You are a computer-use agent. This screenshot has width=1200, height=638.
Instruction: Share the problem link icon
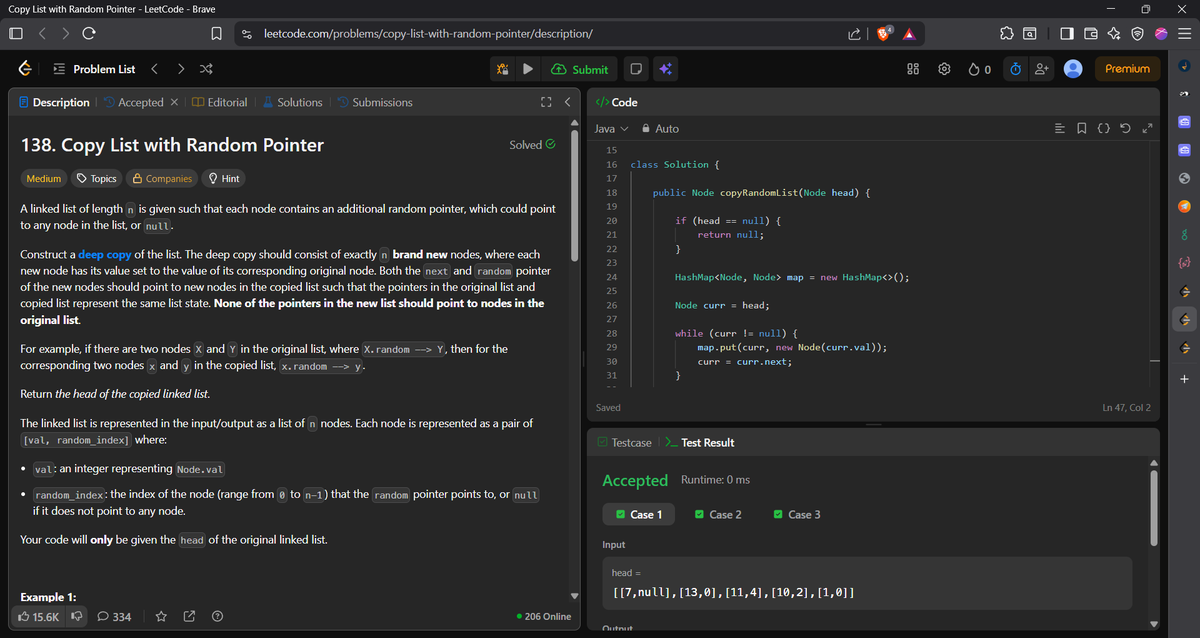tap(190, 617)
